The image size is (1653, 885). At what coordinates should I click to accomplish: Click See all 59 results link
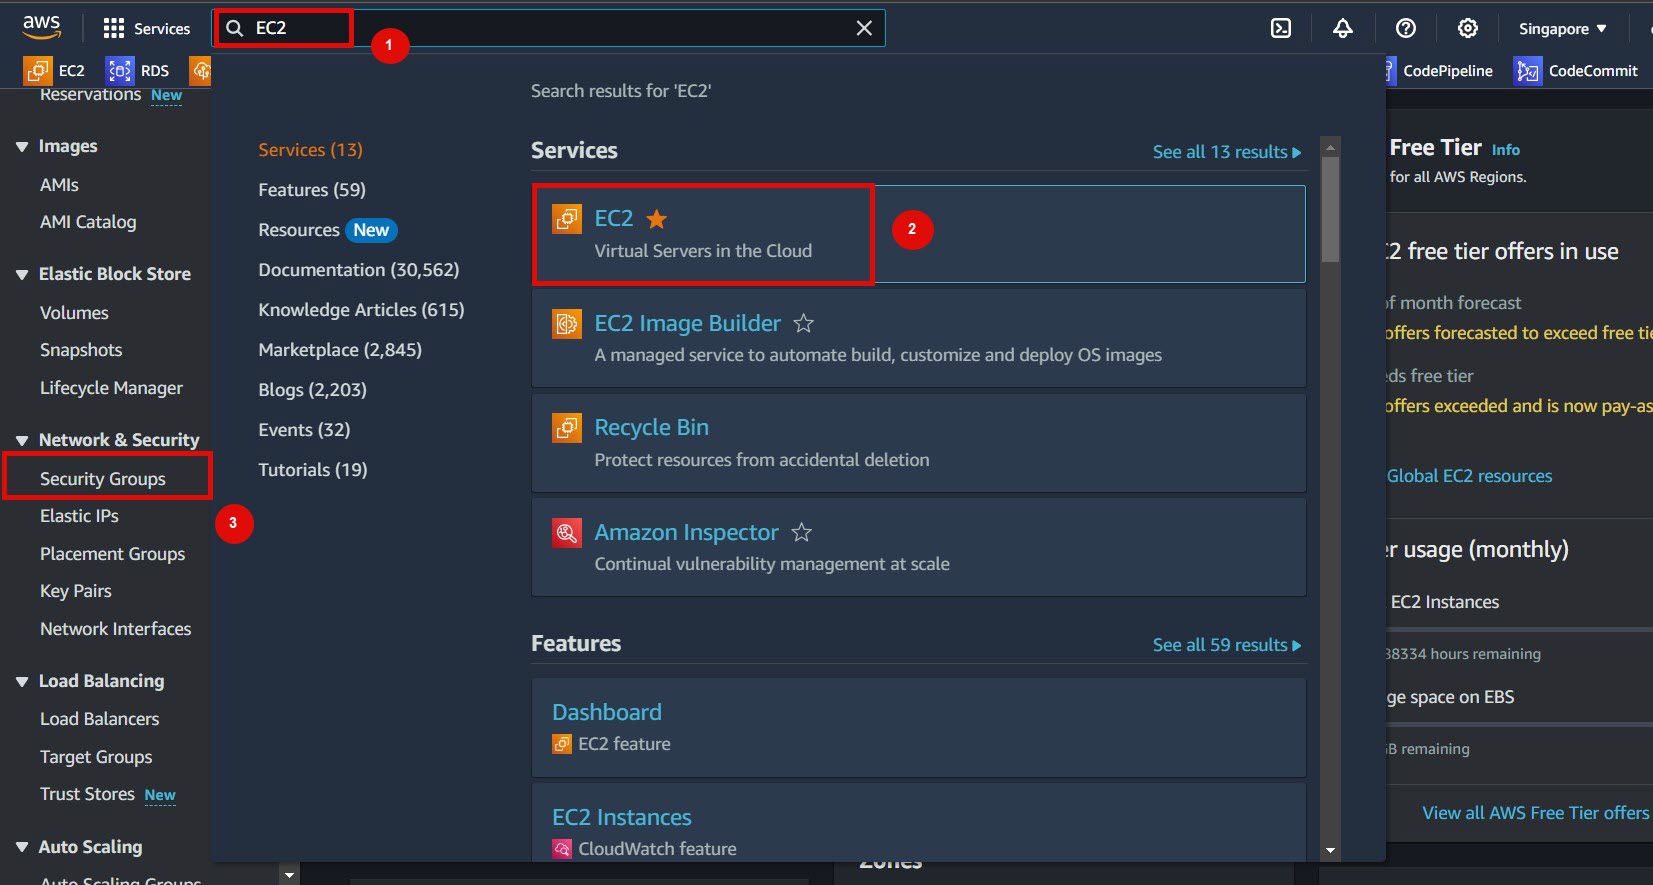[1227, 645]
